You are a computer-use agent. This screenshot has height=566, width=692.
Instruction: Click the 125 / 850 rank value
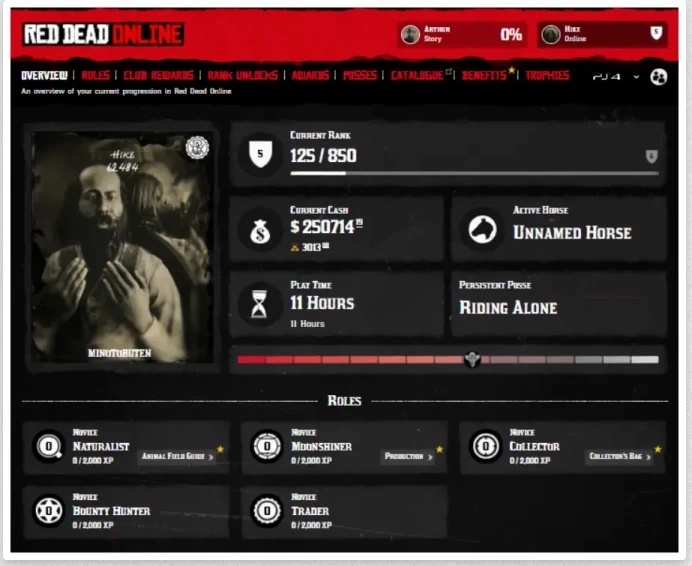point(323,155)
